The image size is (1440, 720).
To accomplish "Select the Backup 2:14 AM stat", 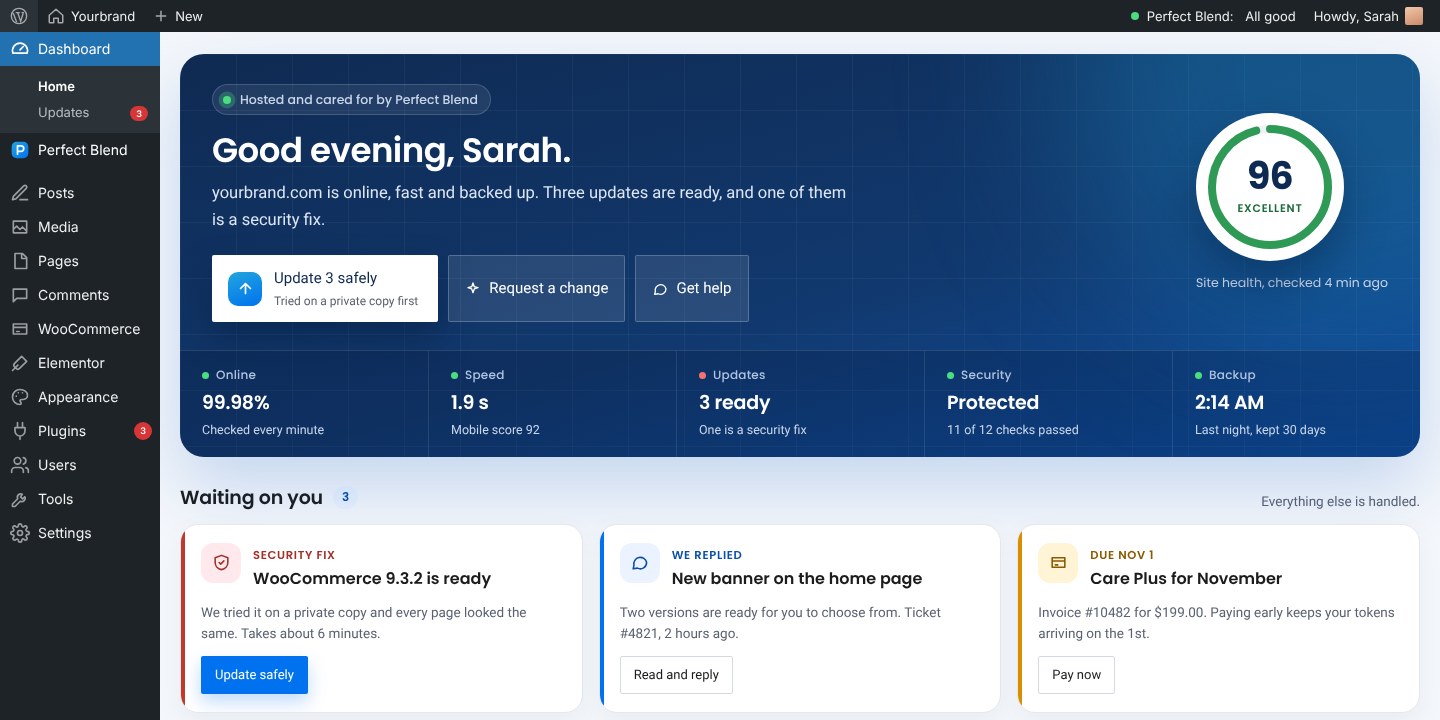I will click(1296, 404).
